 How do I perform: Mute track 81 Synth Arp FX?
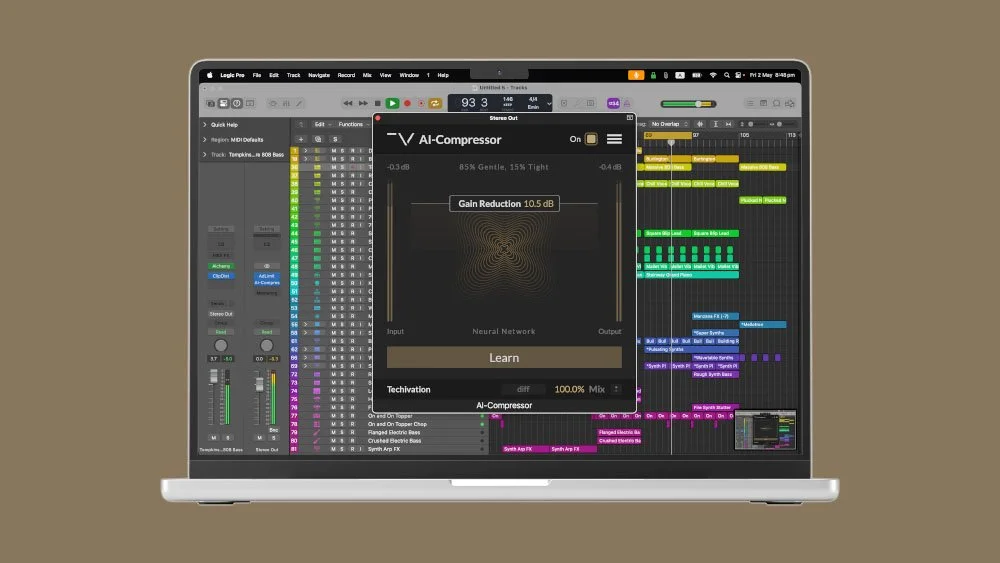tap(333, 449)
